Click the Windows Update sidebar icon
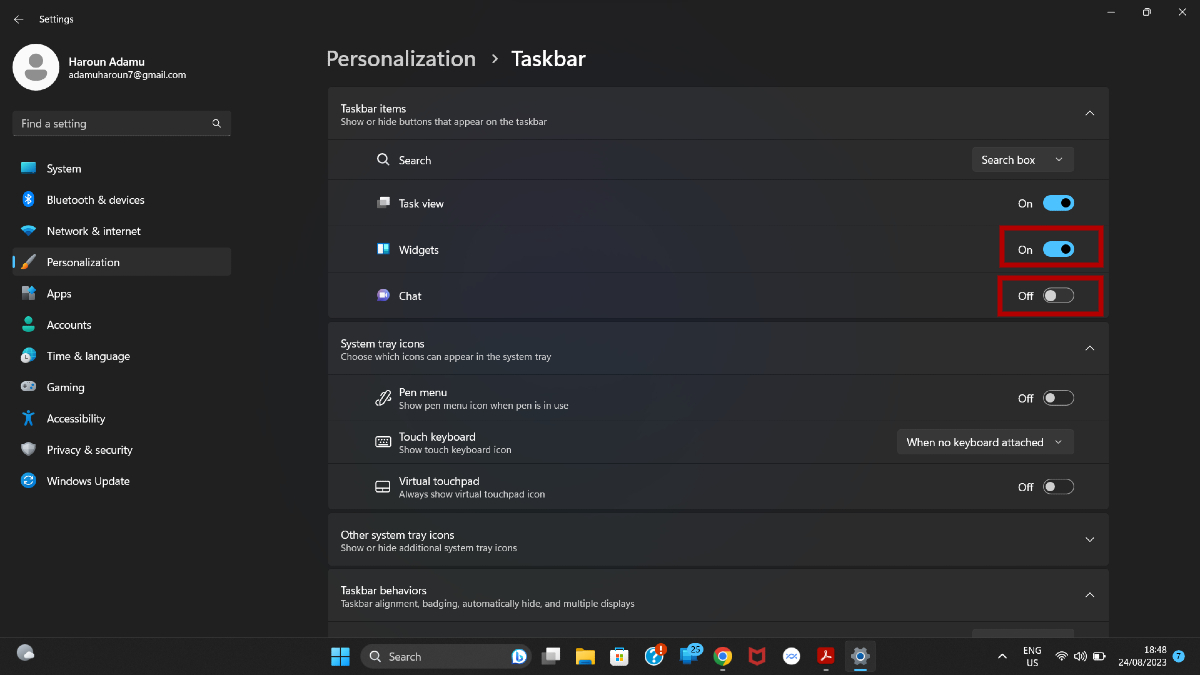The height and width of the screenshot is (675, 1200). click(x=28, y=481)
